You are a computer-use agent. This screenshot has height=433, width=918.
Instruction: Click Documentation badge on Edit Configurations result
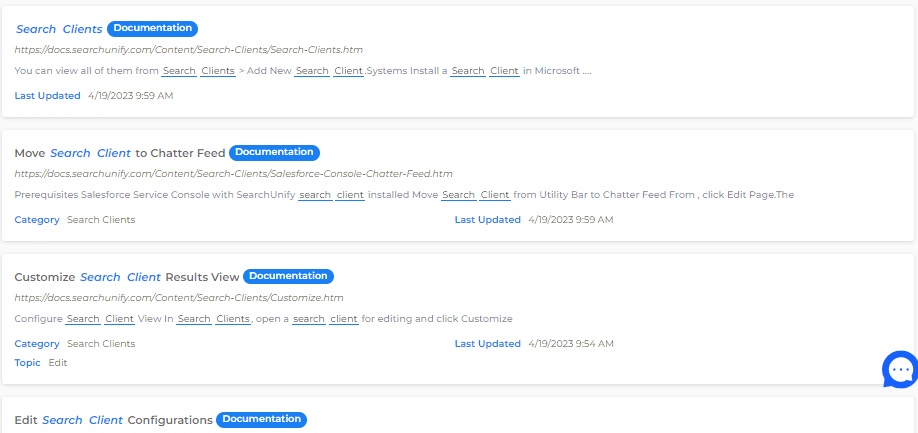(x=261, y=420)
